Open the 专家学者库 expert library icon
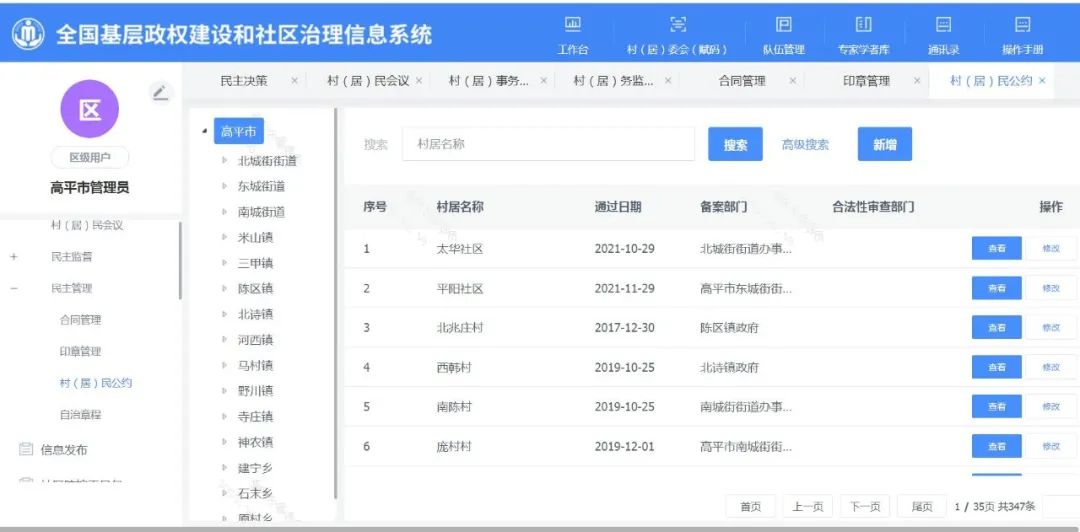Image resolution: width=1080 pixels, height=532 pixels. tap(863, 34)
